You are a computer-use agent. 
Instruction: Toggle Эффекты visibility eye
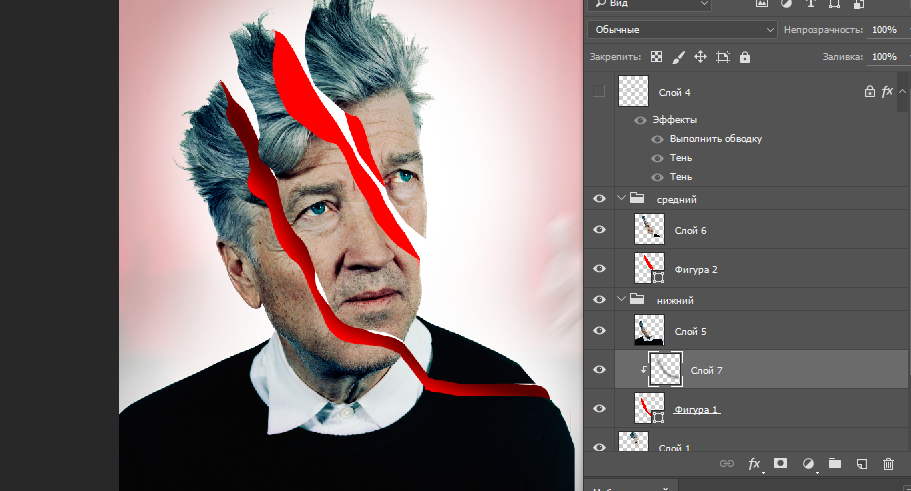(640, 120)
